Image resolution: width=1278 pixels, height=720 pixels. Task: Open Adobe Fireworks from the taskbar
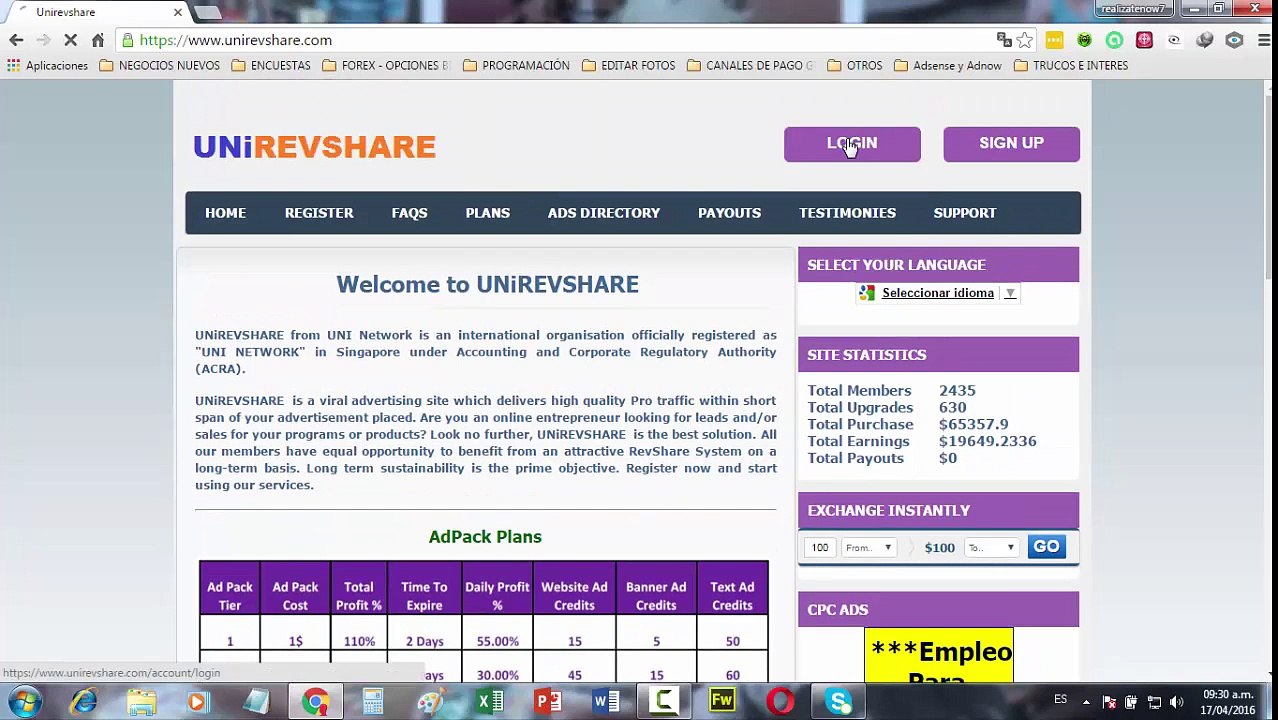click(x=721, y=701)
